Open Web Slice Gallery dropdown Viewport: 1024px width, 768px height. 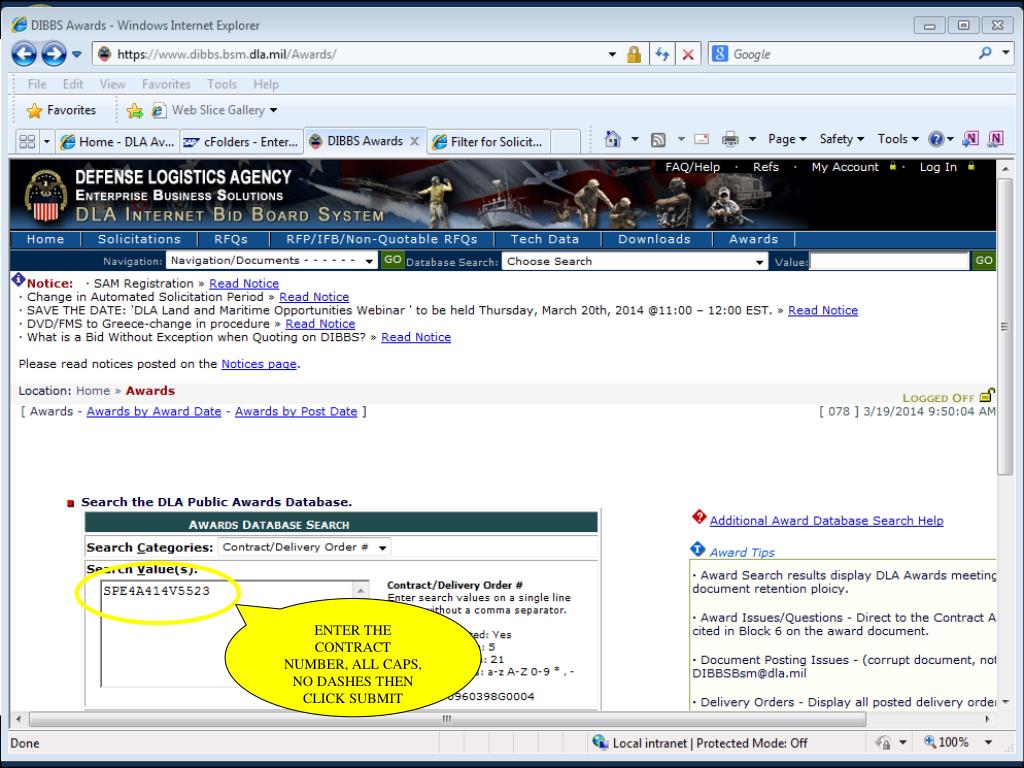273,110
